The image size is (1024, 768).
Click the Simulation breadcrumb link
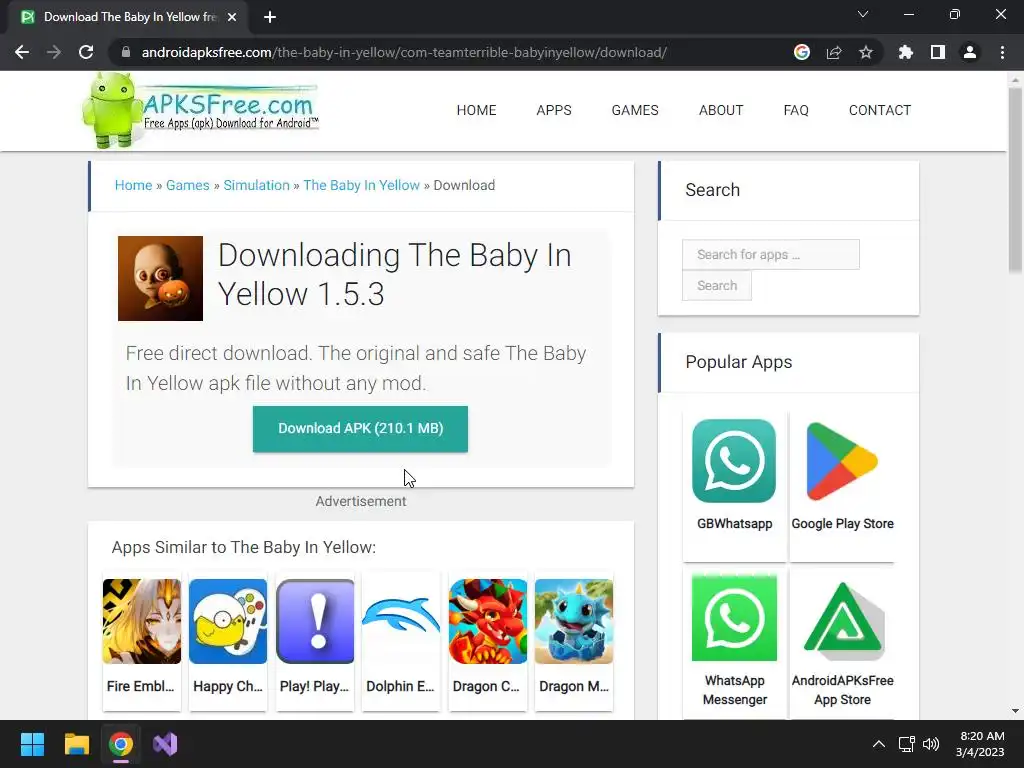click(x=256, y=185)
